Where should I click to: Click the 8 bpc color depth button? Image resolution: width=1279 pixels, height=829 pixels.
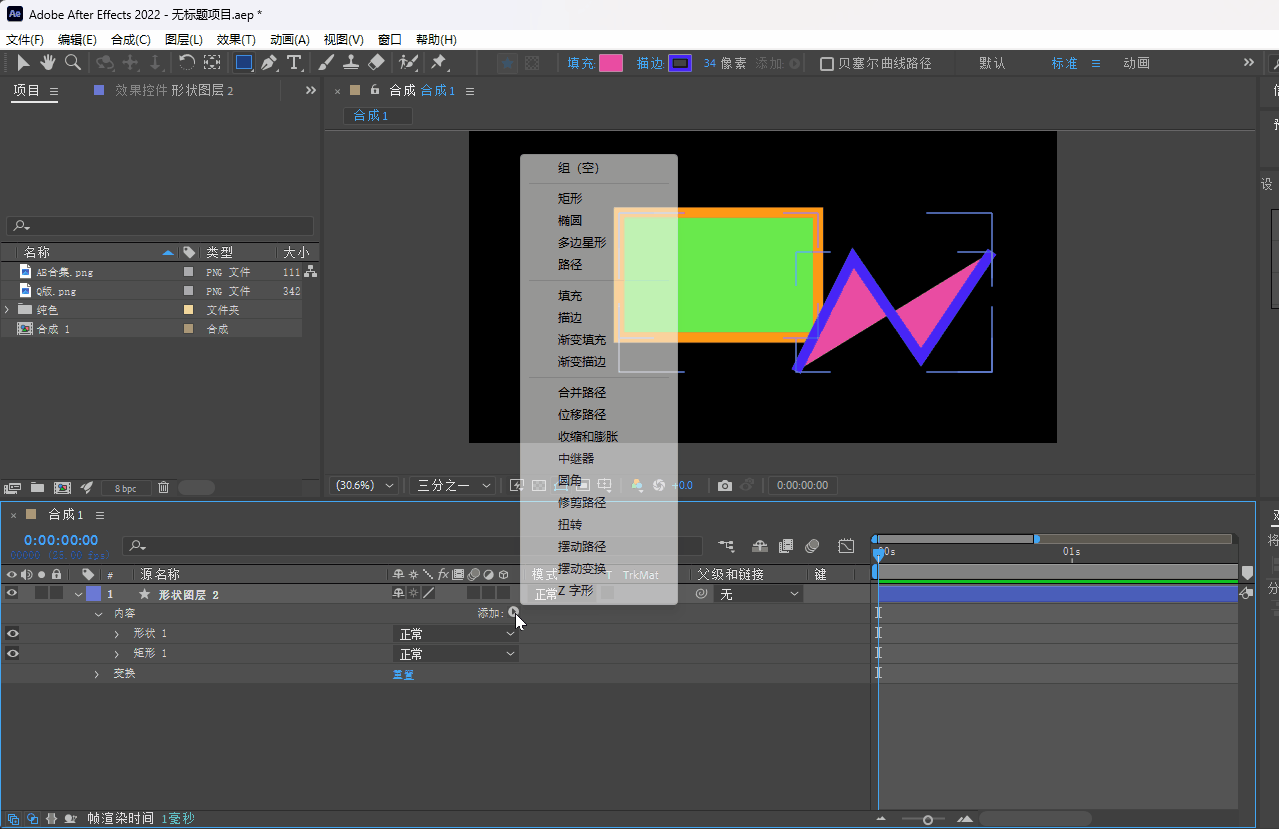coord(126,488)
